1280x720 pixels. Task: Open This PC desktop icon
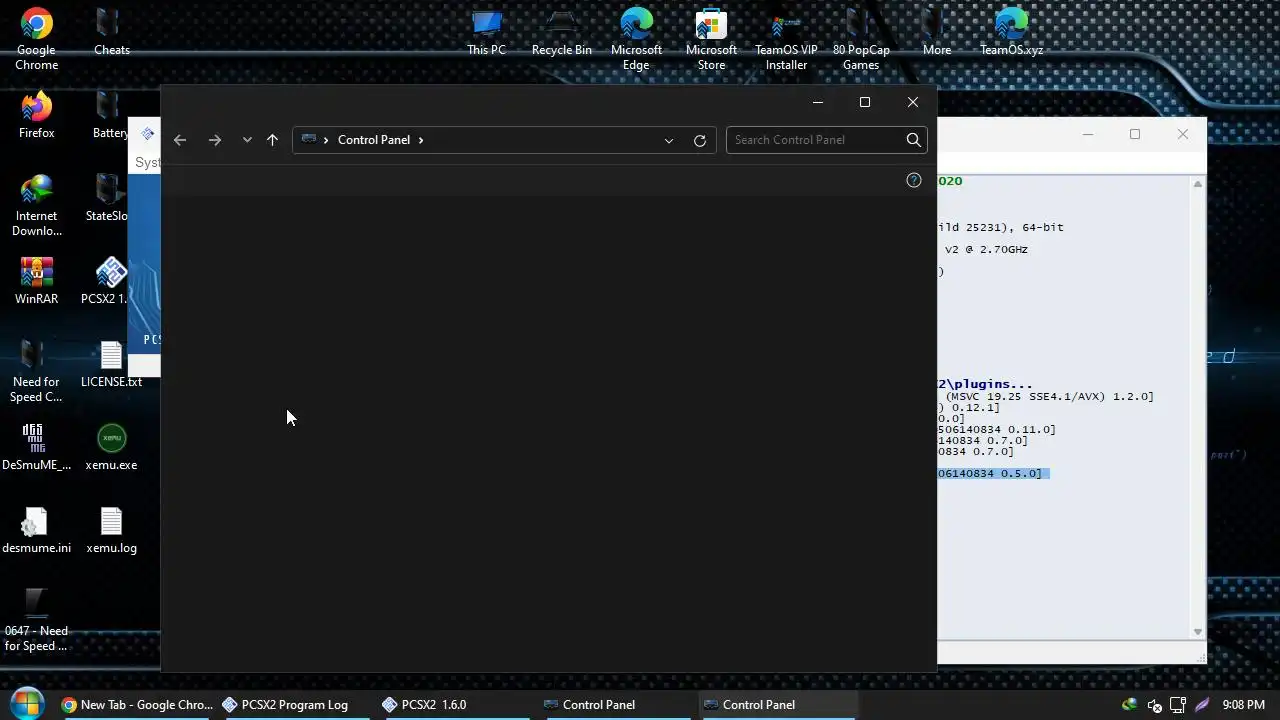pyautogui.click(x=486, y=32)
